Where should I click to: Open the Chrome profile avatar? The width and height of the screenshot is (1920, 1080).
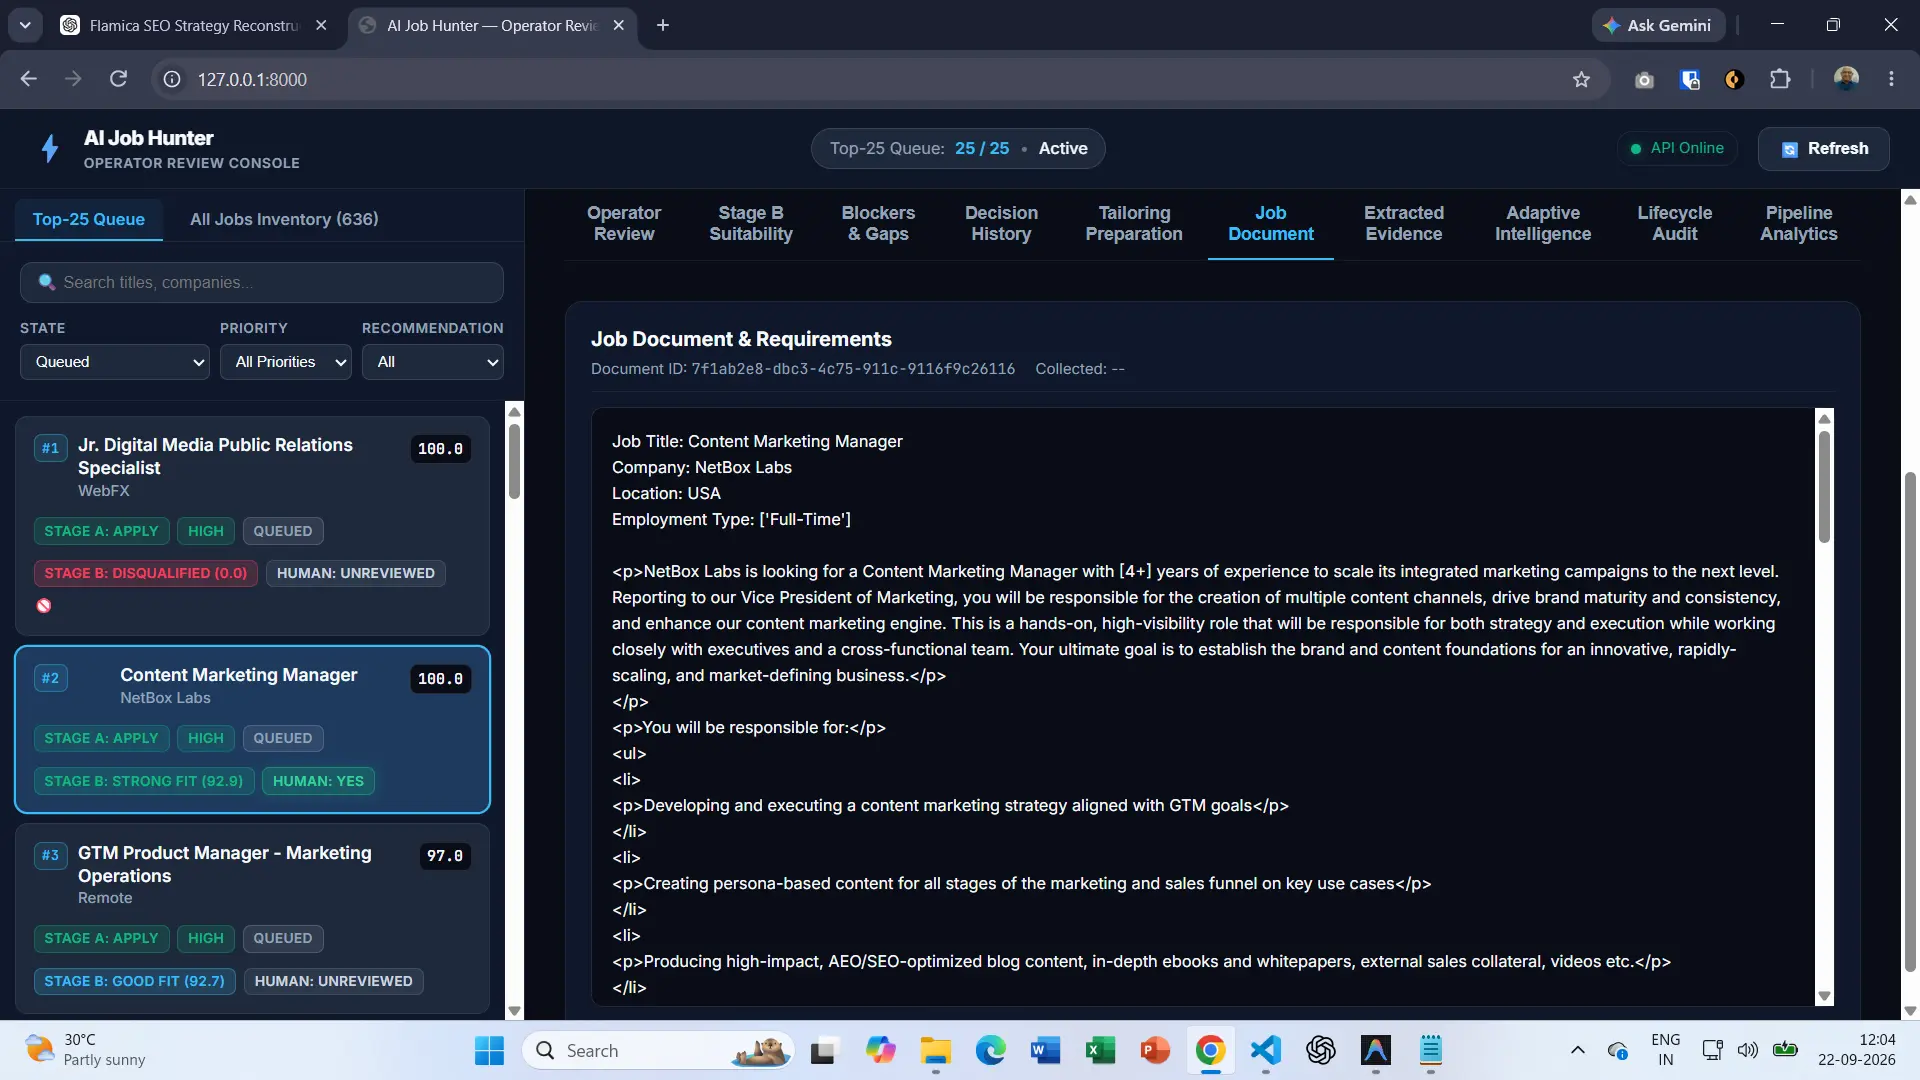pos(1846,79)
